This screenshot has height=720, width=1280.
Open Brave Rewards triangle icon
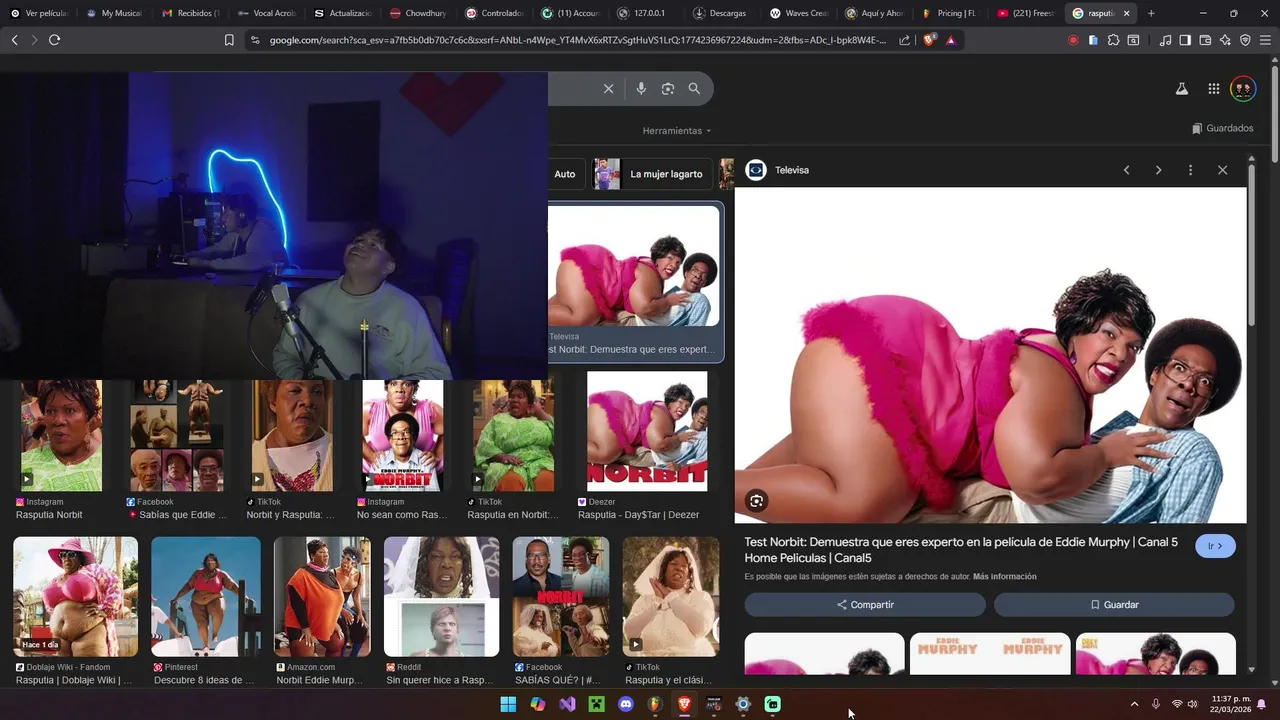(950, 40)
